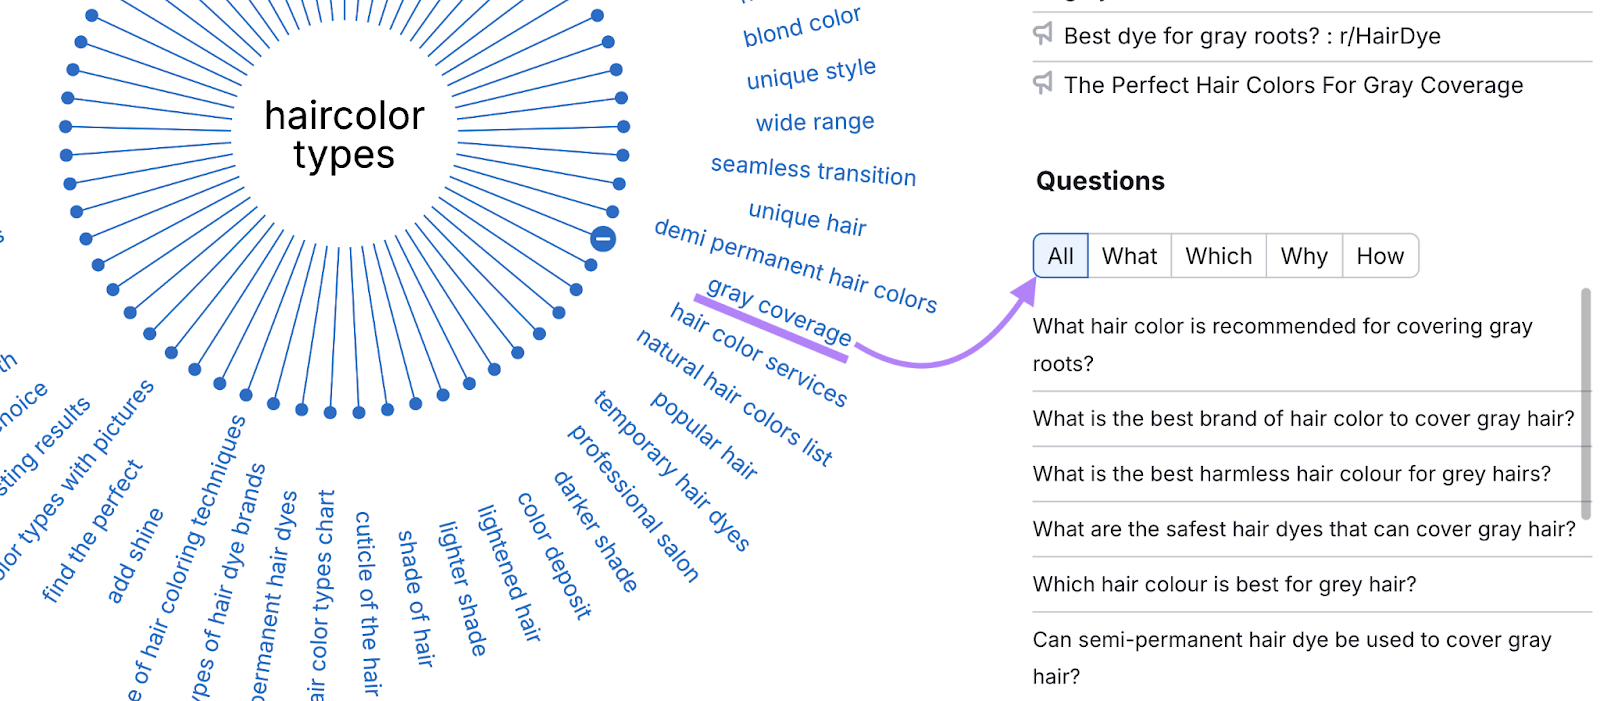Screen dimensions: 1600x701
Task: Open 'The Perfect Hair Colors For Gray Coverage'
Action: pyautogui.click(x=1294, y=85)
